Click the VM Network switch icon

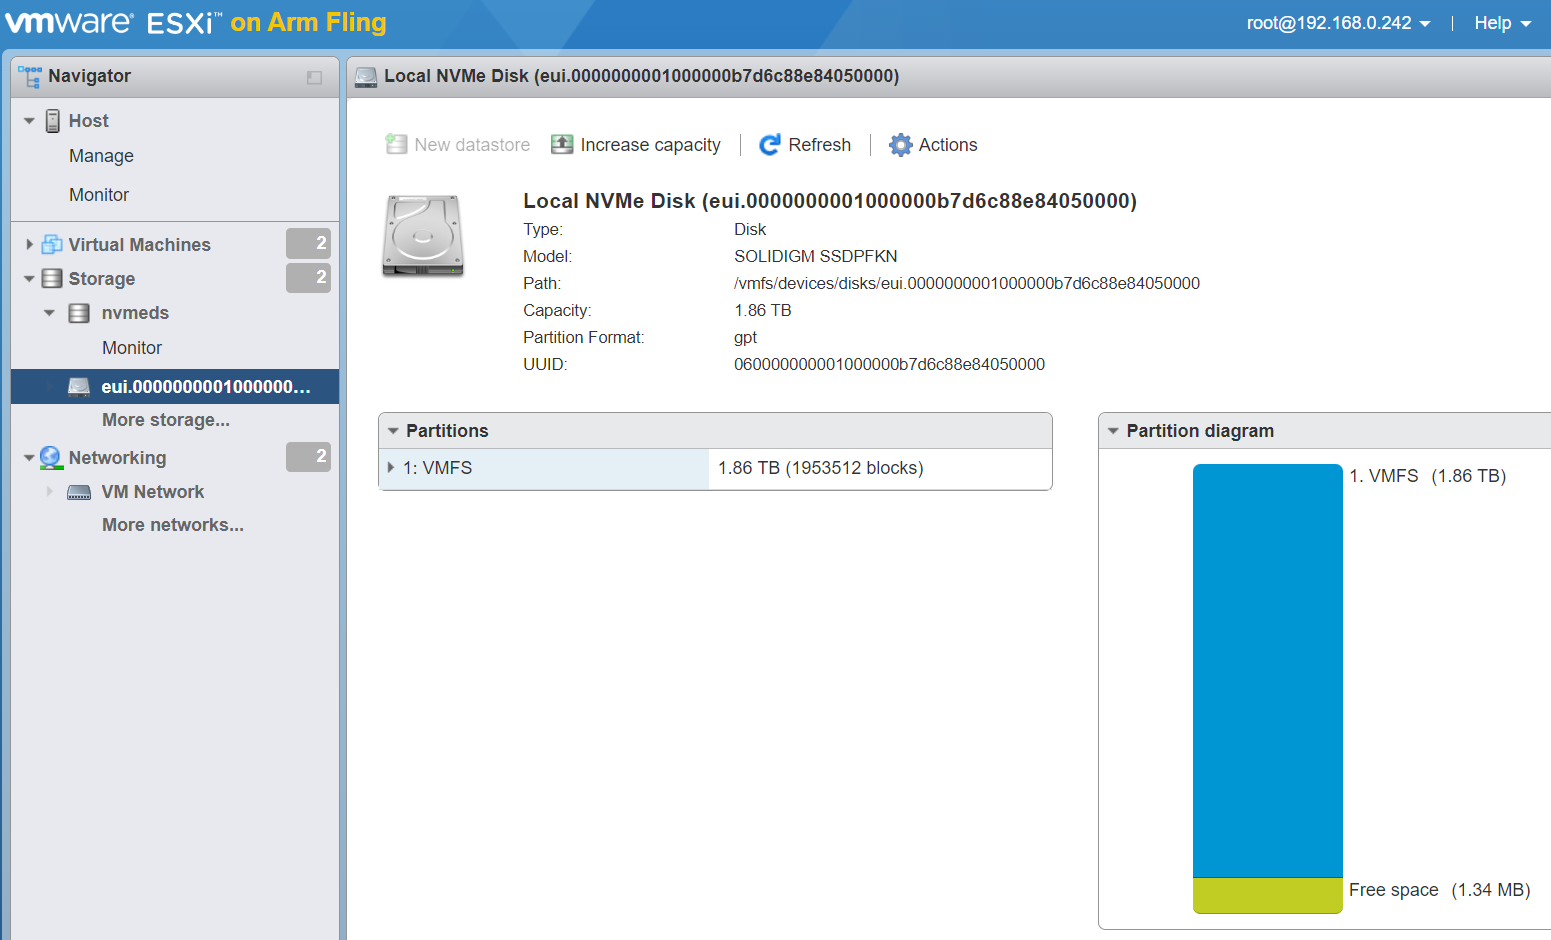pyautogui.click(x=79, y=492)
